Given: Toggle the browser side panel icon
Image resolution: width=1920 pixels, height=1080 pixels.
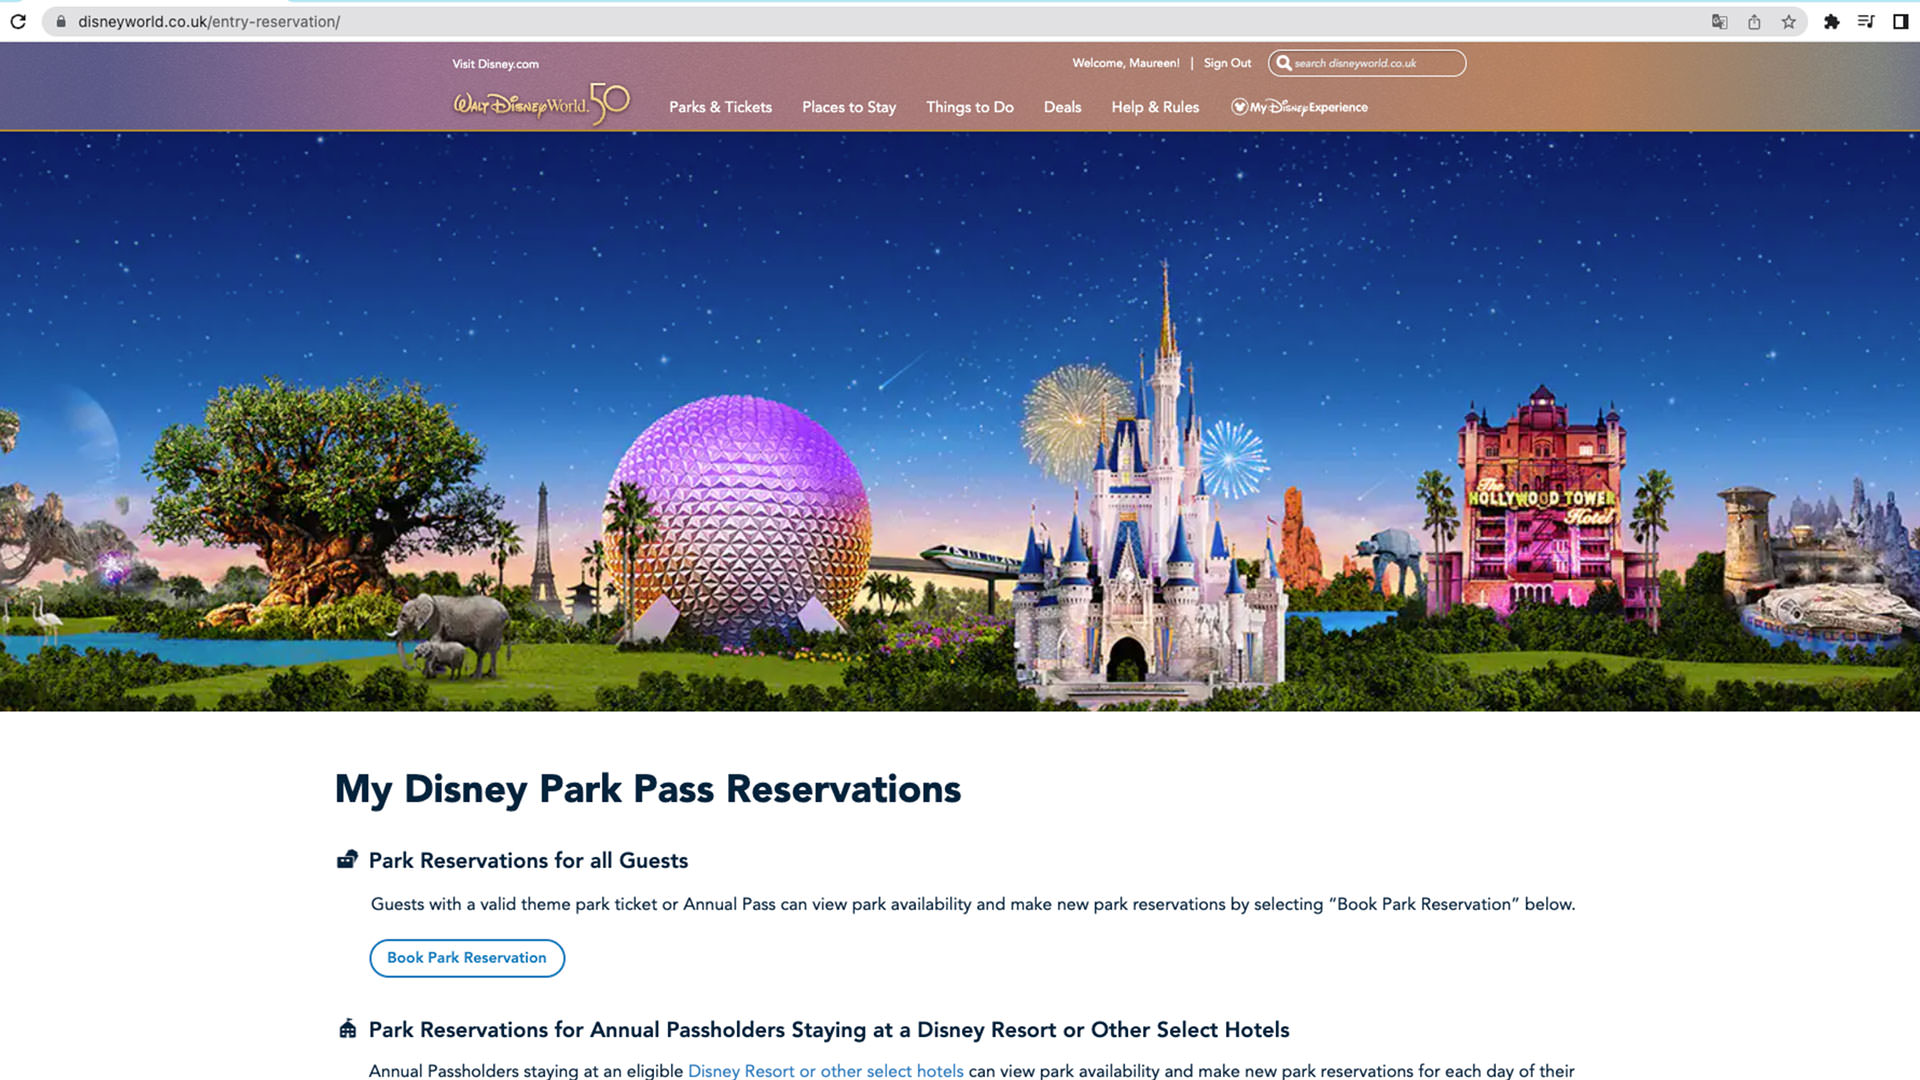Looking at the screenshot, I should pos(1900,21).
